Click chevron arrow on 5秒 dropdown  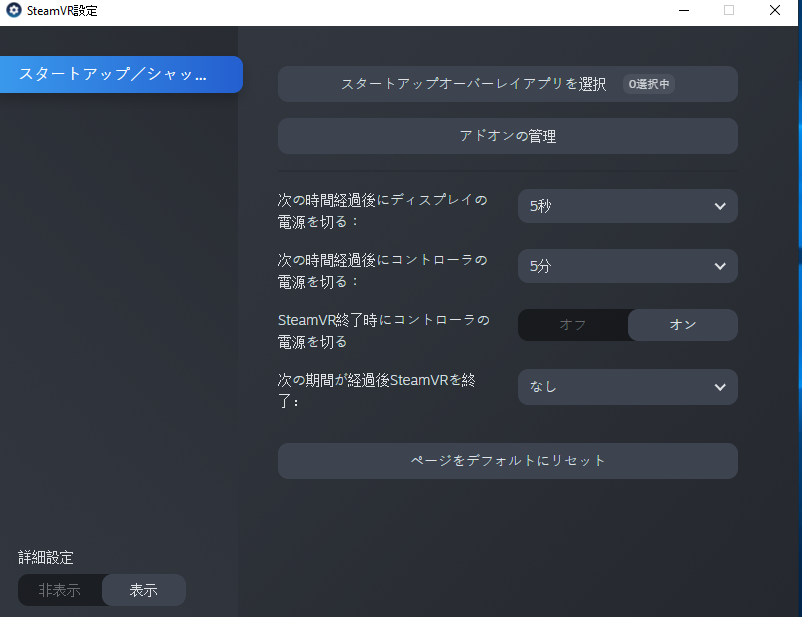click(720, 206)
